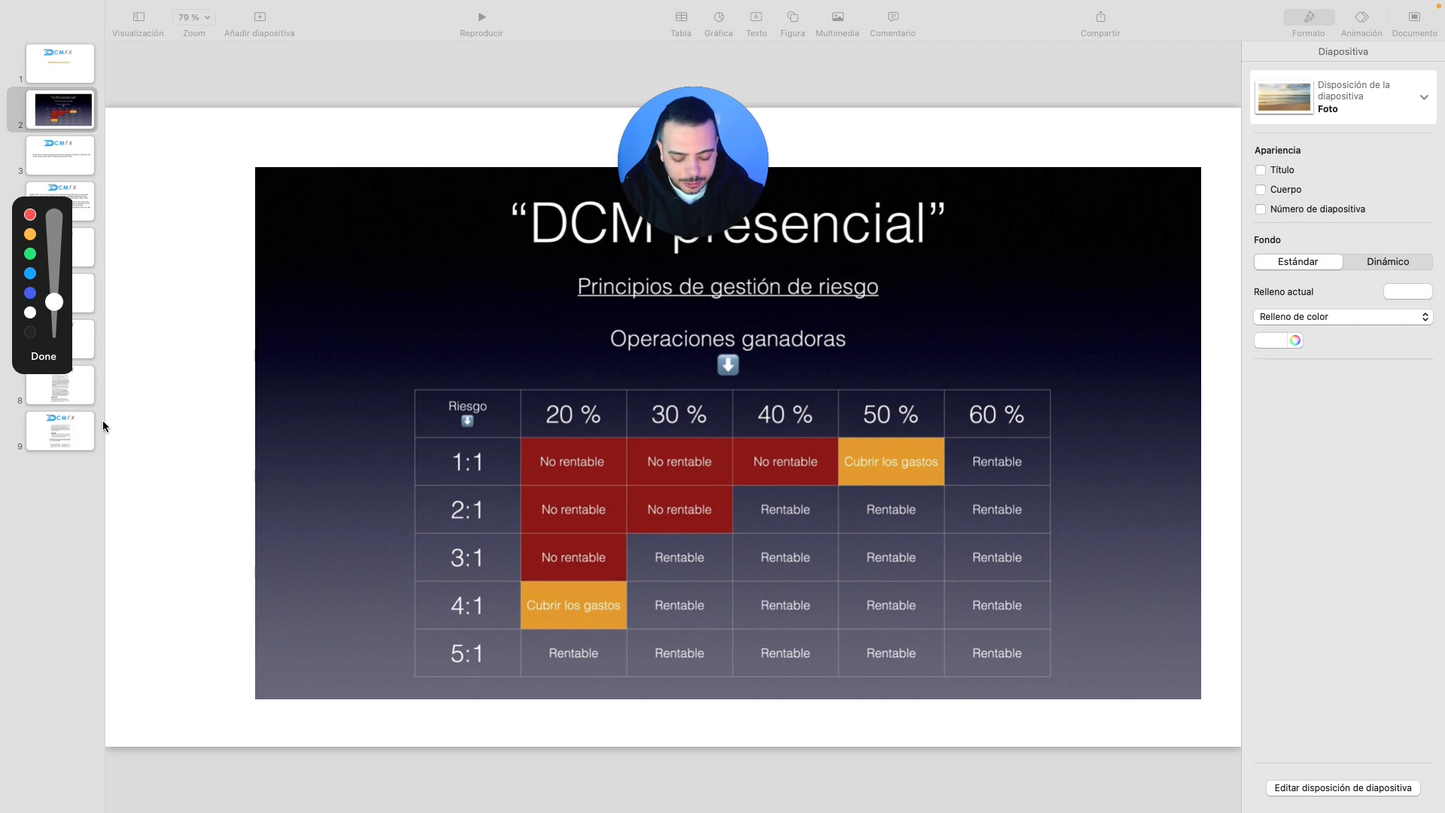
Task: Open the Relleno de color dropdown
Action: (x=1342, y=317)
